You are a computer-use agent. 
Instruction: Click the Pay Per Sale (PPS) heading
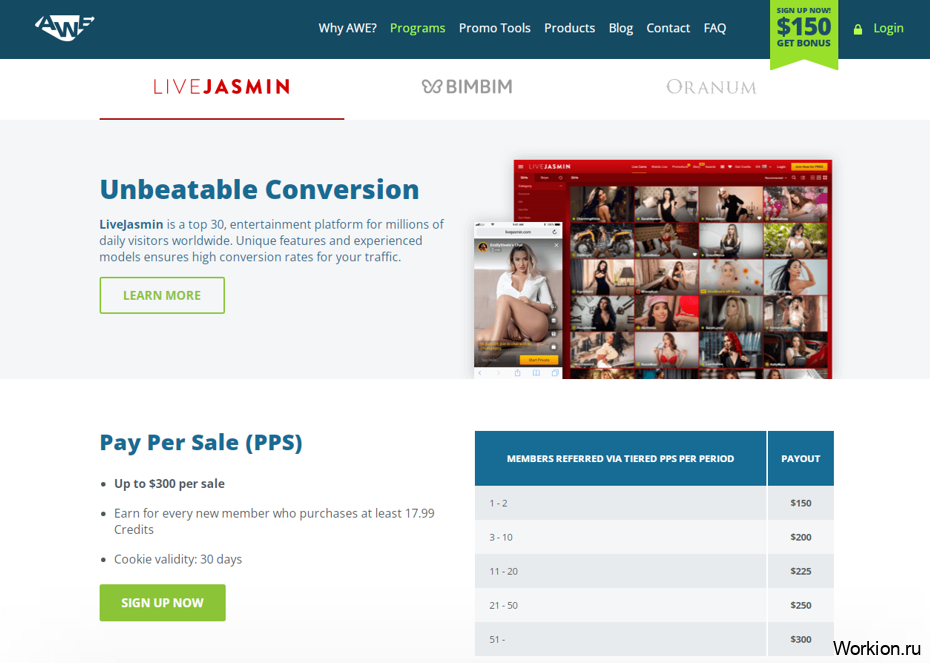pos(201,442)
